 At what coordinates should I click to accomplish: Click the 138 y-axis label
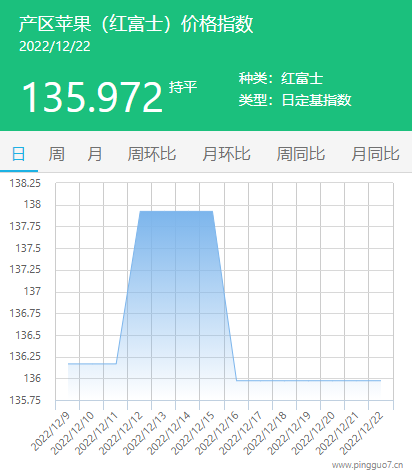coord(32,204)
